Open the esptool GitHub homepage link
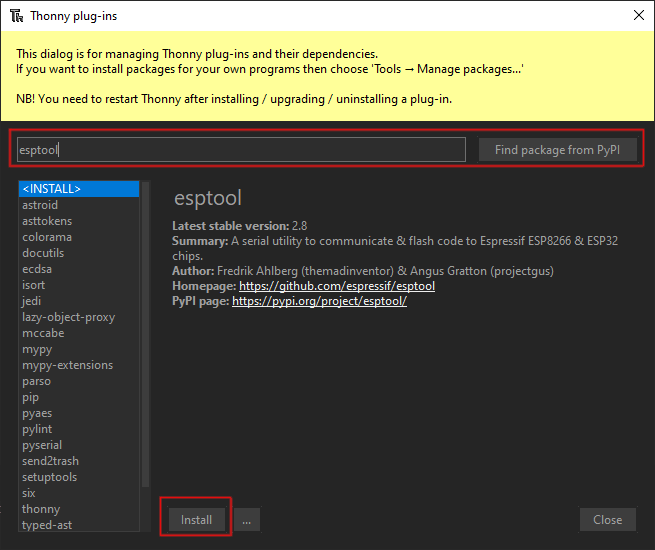This screenshot has width=655, height=550. click(337, 286)
